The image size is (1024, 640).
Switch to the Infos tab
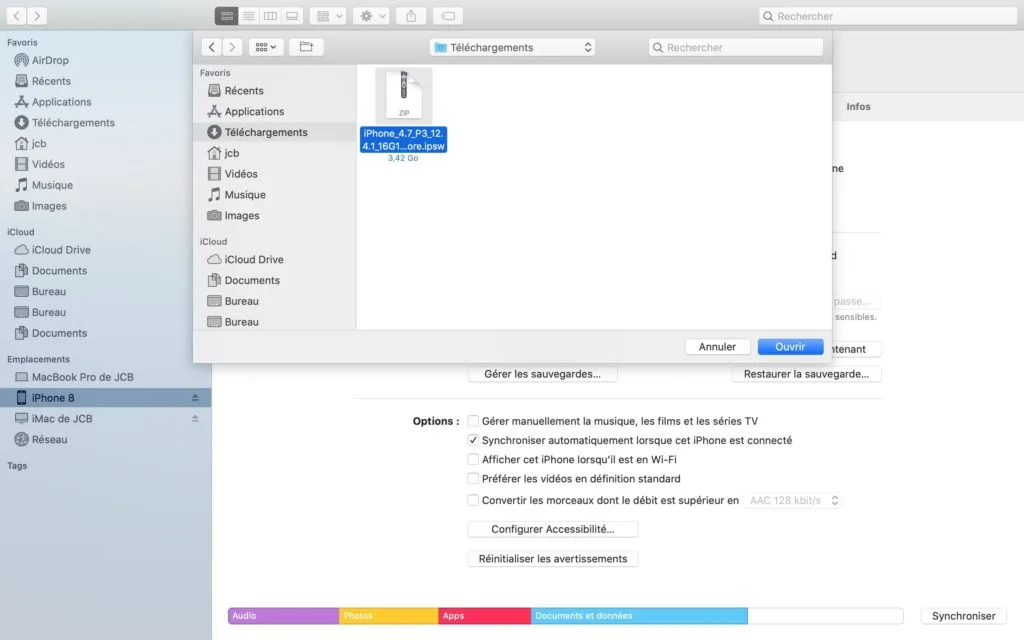tap(858, 106)
